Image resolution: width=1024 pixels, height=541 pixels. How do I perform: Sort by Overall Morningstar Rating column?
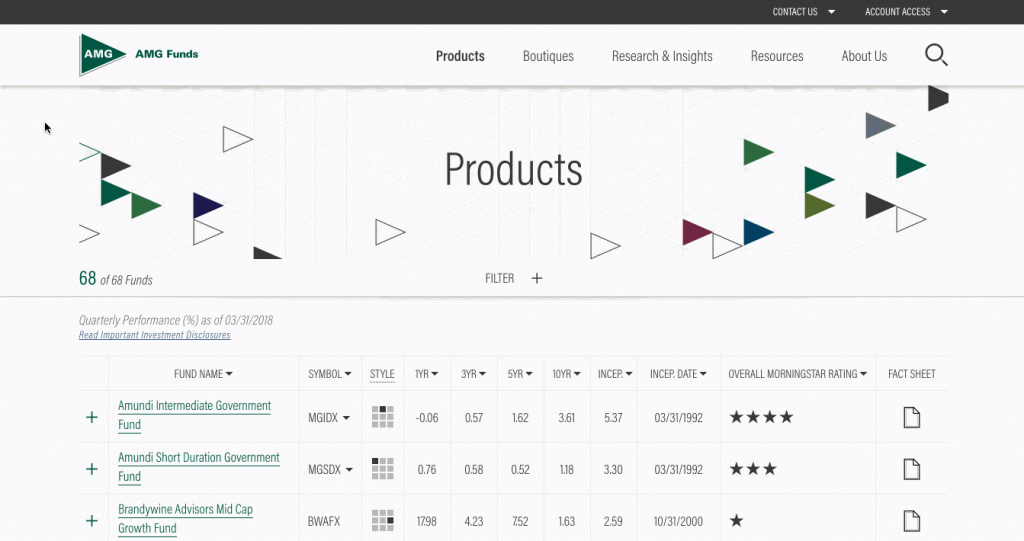point(797,374)
